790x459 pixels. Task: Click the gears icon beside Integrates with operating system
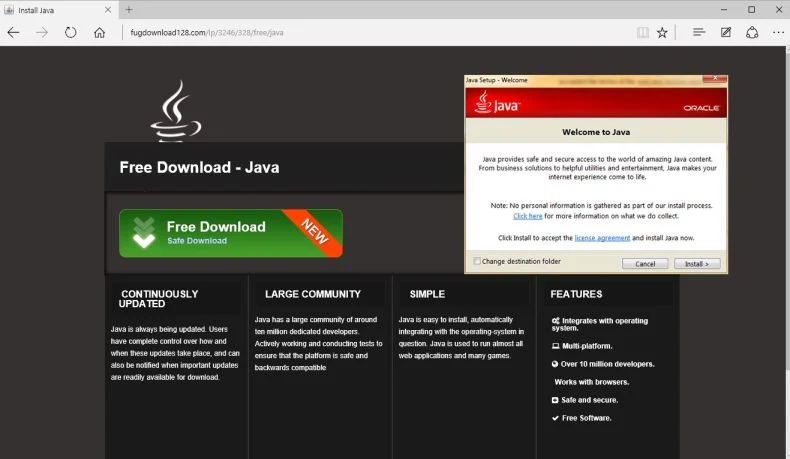point(556,321)
